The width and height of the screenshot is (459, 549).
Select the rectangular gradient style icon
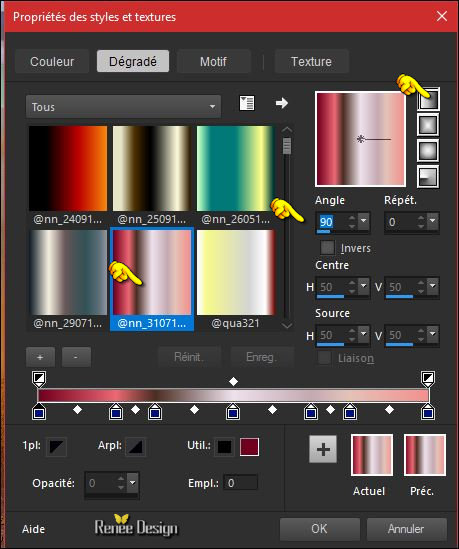(428, 125)
